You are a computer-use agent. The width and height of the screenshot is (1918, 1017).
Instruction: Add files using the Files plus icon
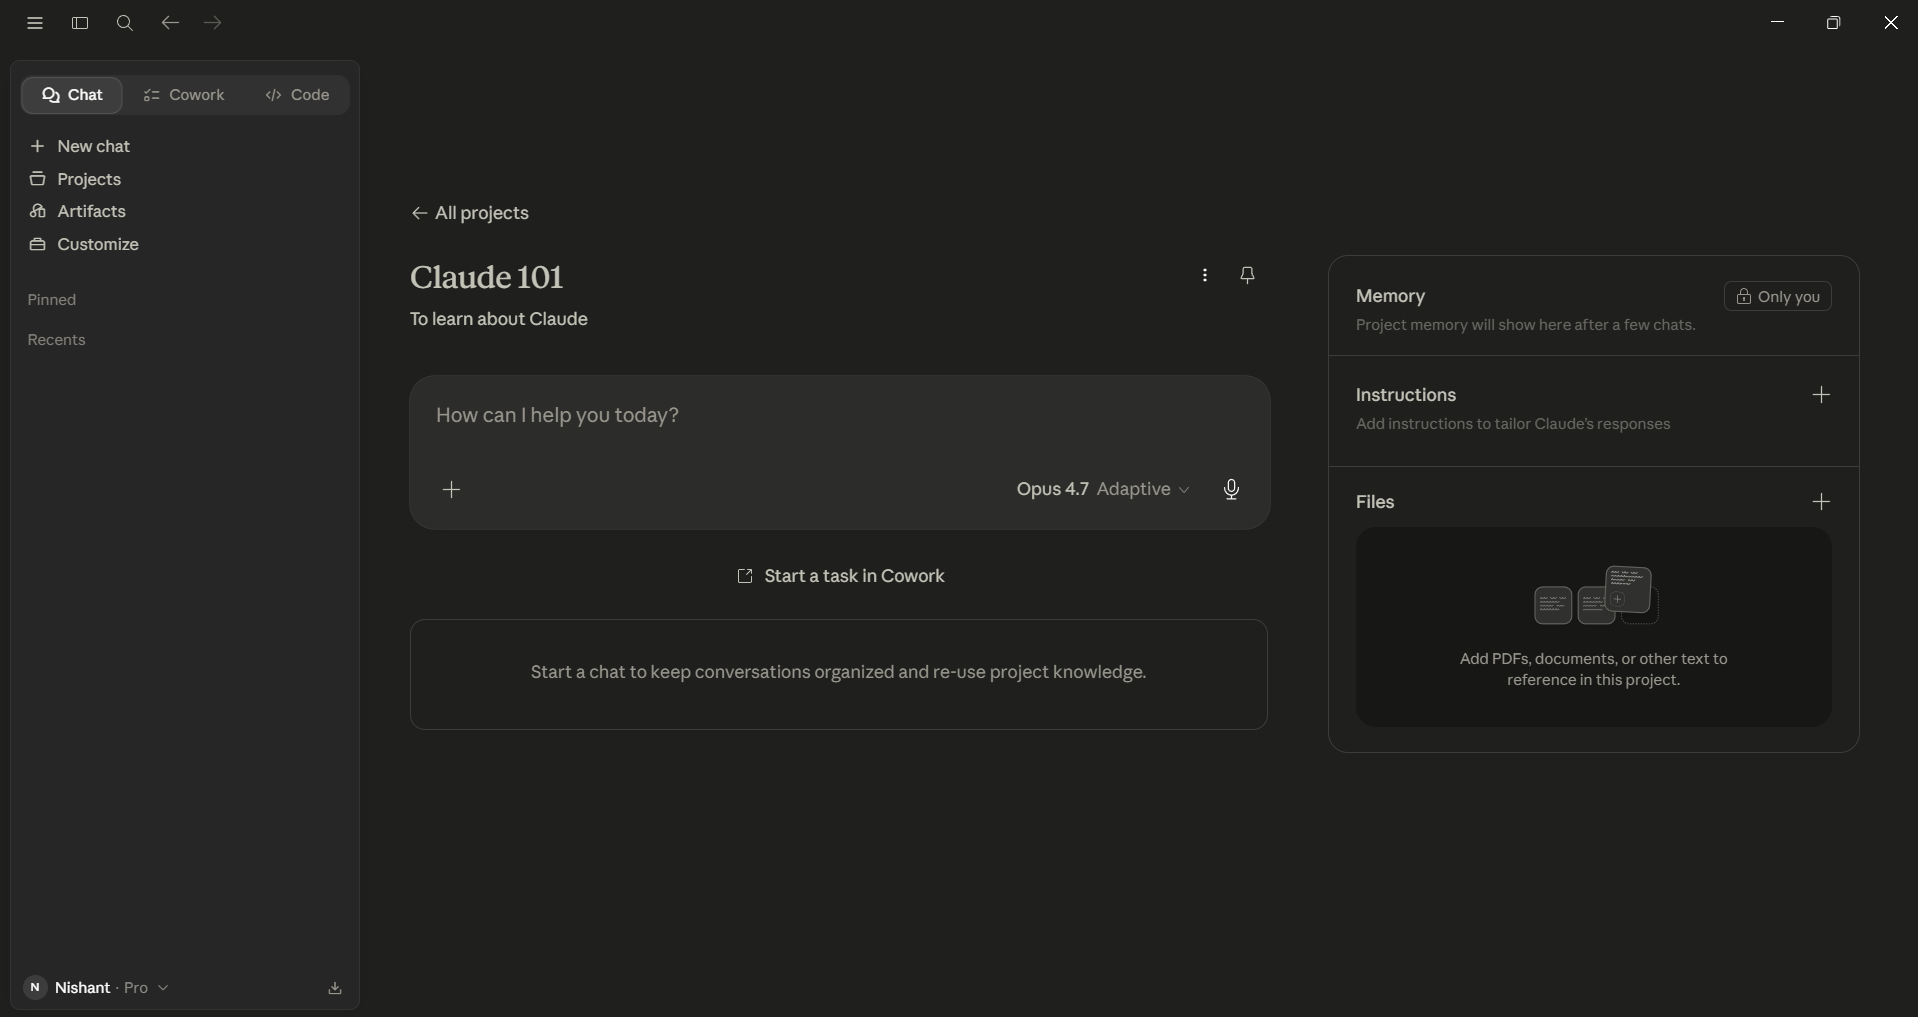point(1822,502)
